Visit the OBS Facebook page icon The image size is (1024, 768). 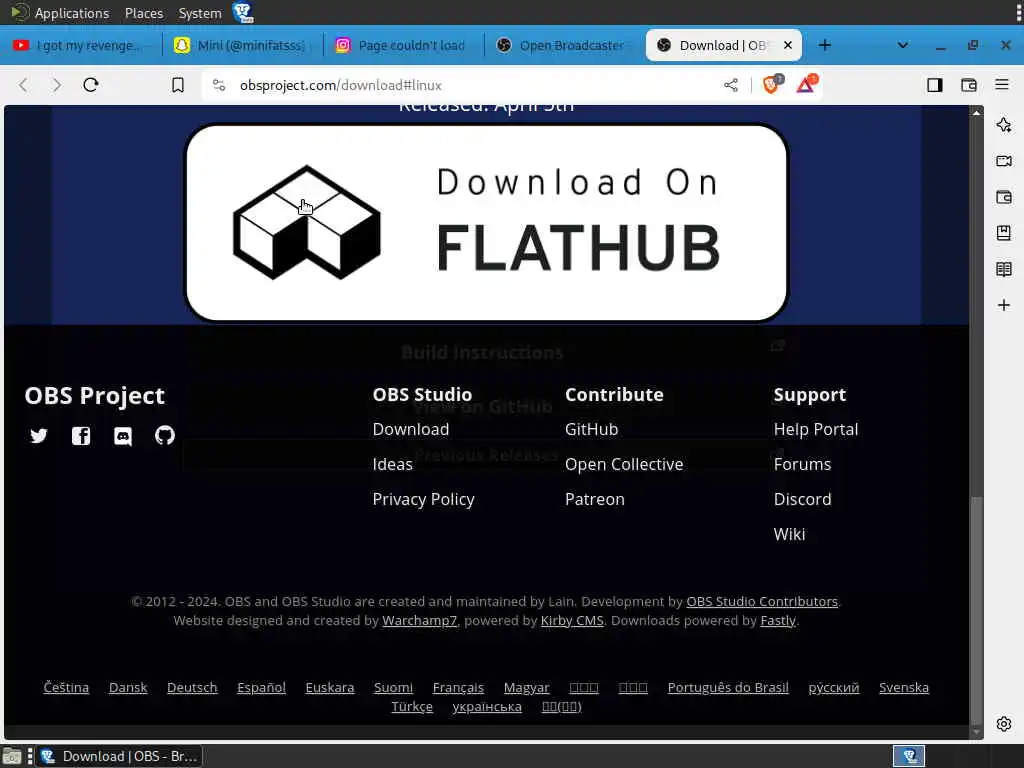[x=80, y=436]
